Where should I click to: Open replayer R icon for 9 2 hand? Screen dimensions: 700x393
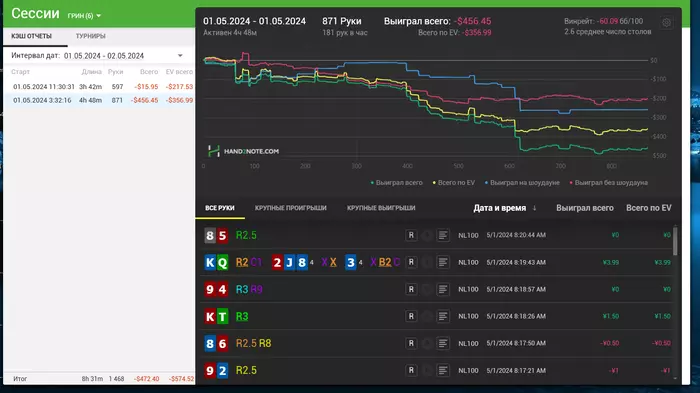click(x=411, y=370)
